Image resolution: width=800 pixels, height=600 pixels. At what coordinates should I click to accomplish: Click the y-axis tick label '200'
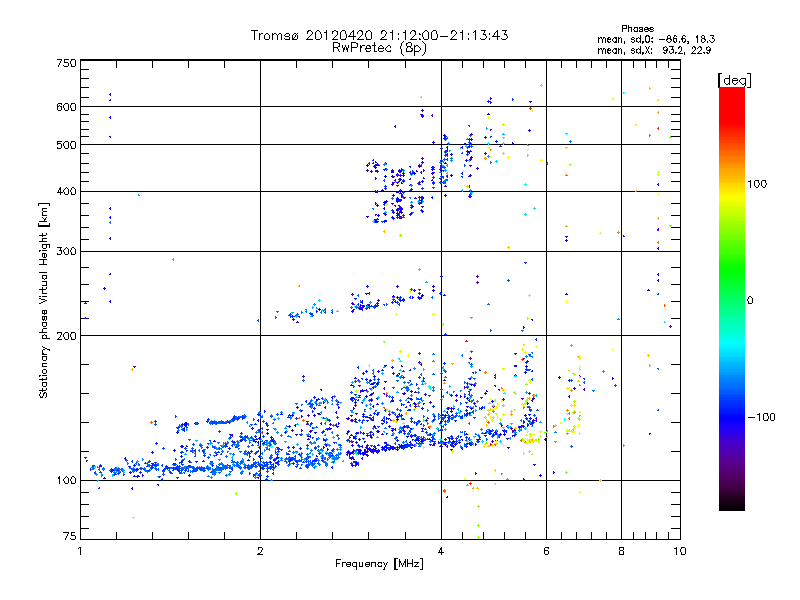click(66, 336)
